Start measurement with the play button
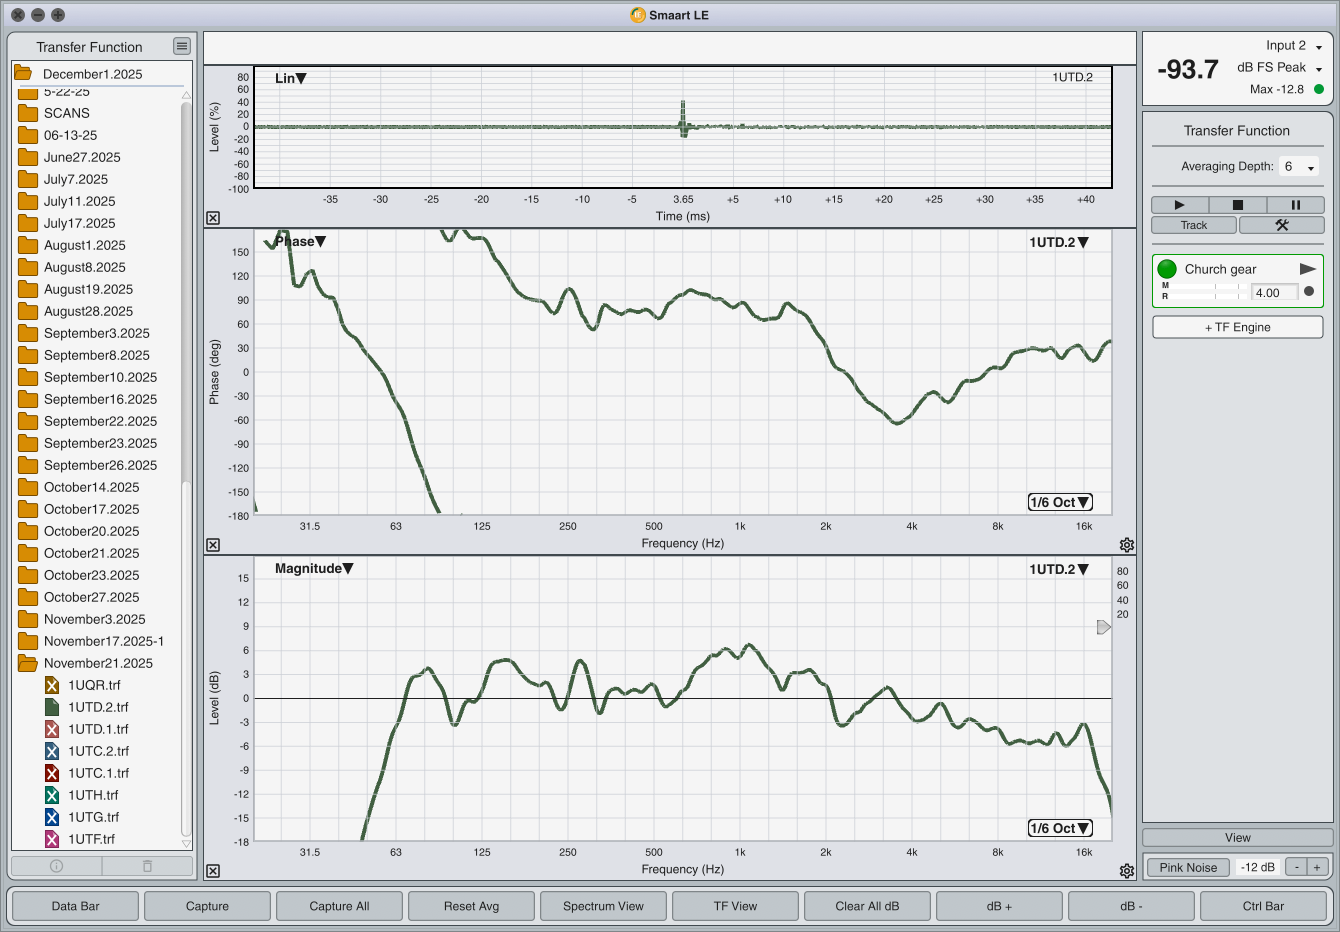1340x932 pixels. [x=1179, y=205]
